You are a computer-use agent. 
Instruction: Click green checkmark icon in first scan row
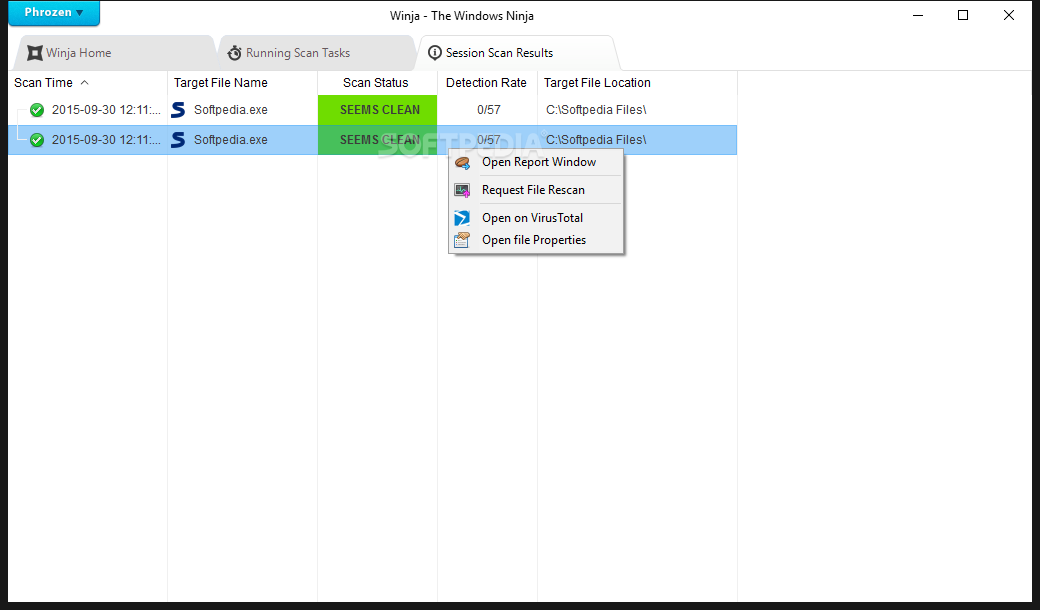click(37, 110)
